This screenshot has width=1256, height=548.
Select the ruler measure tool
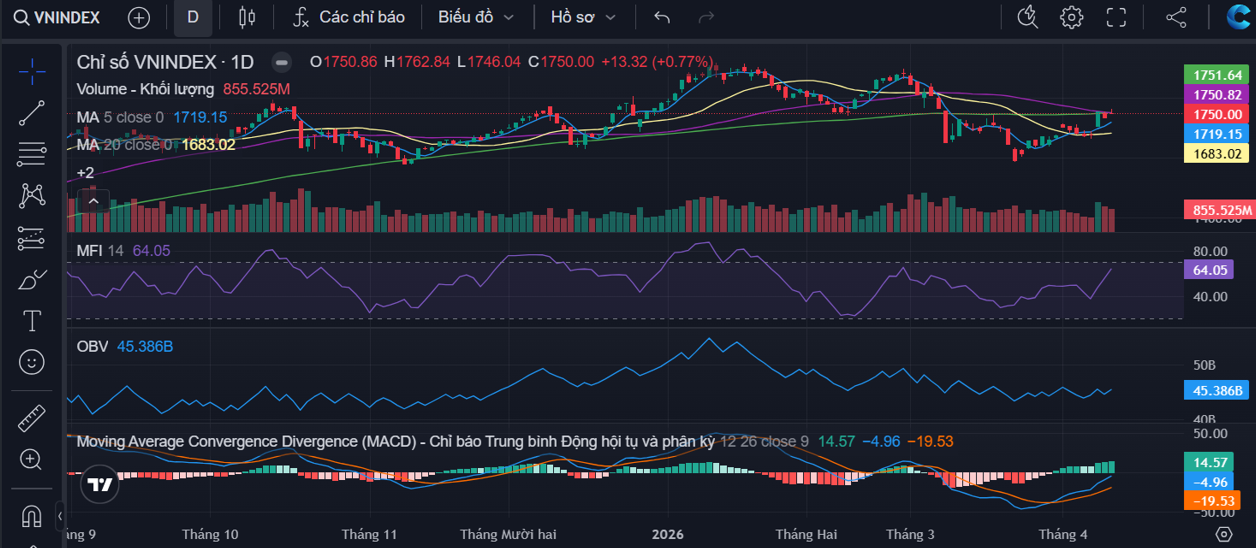[x=32, y=418]
